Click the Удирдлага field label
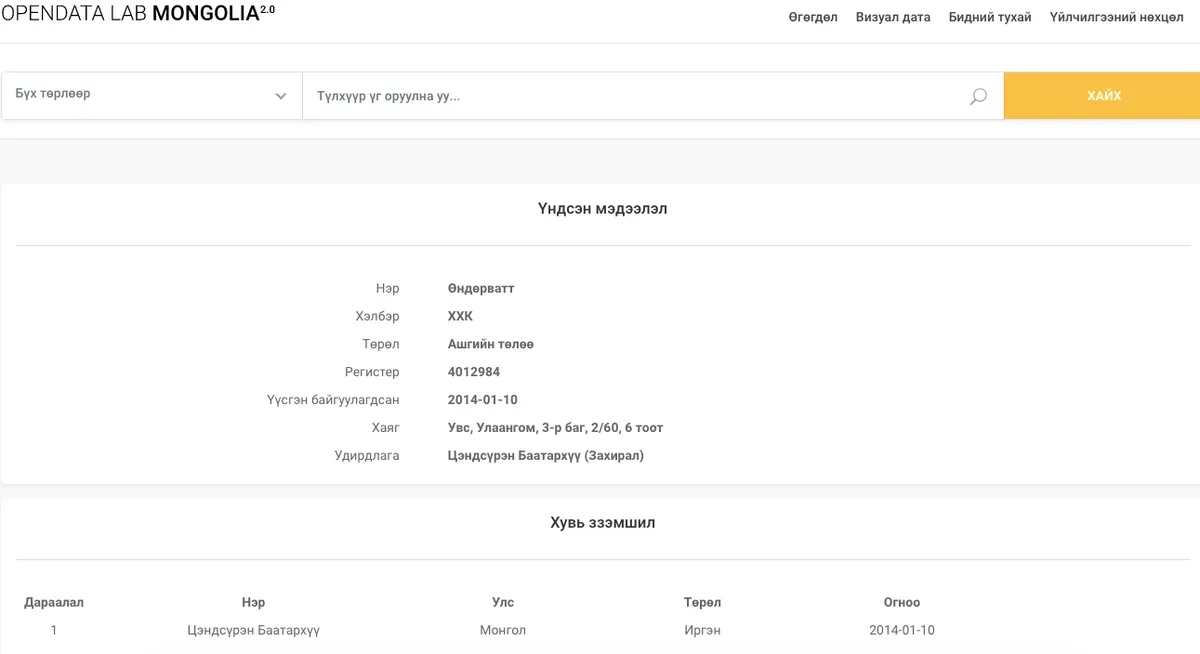This screenshot has width=1200, height=654. point(367,456)
